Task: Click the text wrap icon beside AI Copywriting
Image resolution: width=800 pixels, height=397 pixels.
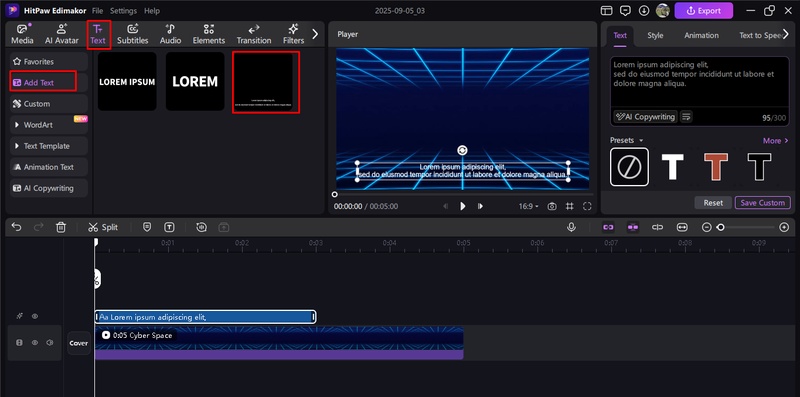Action: coord(686,117)
